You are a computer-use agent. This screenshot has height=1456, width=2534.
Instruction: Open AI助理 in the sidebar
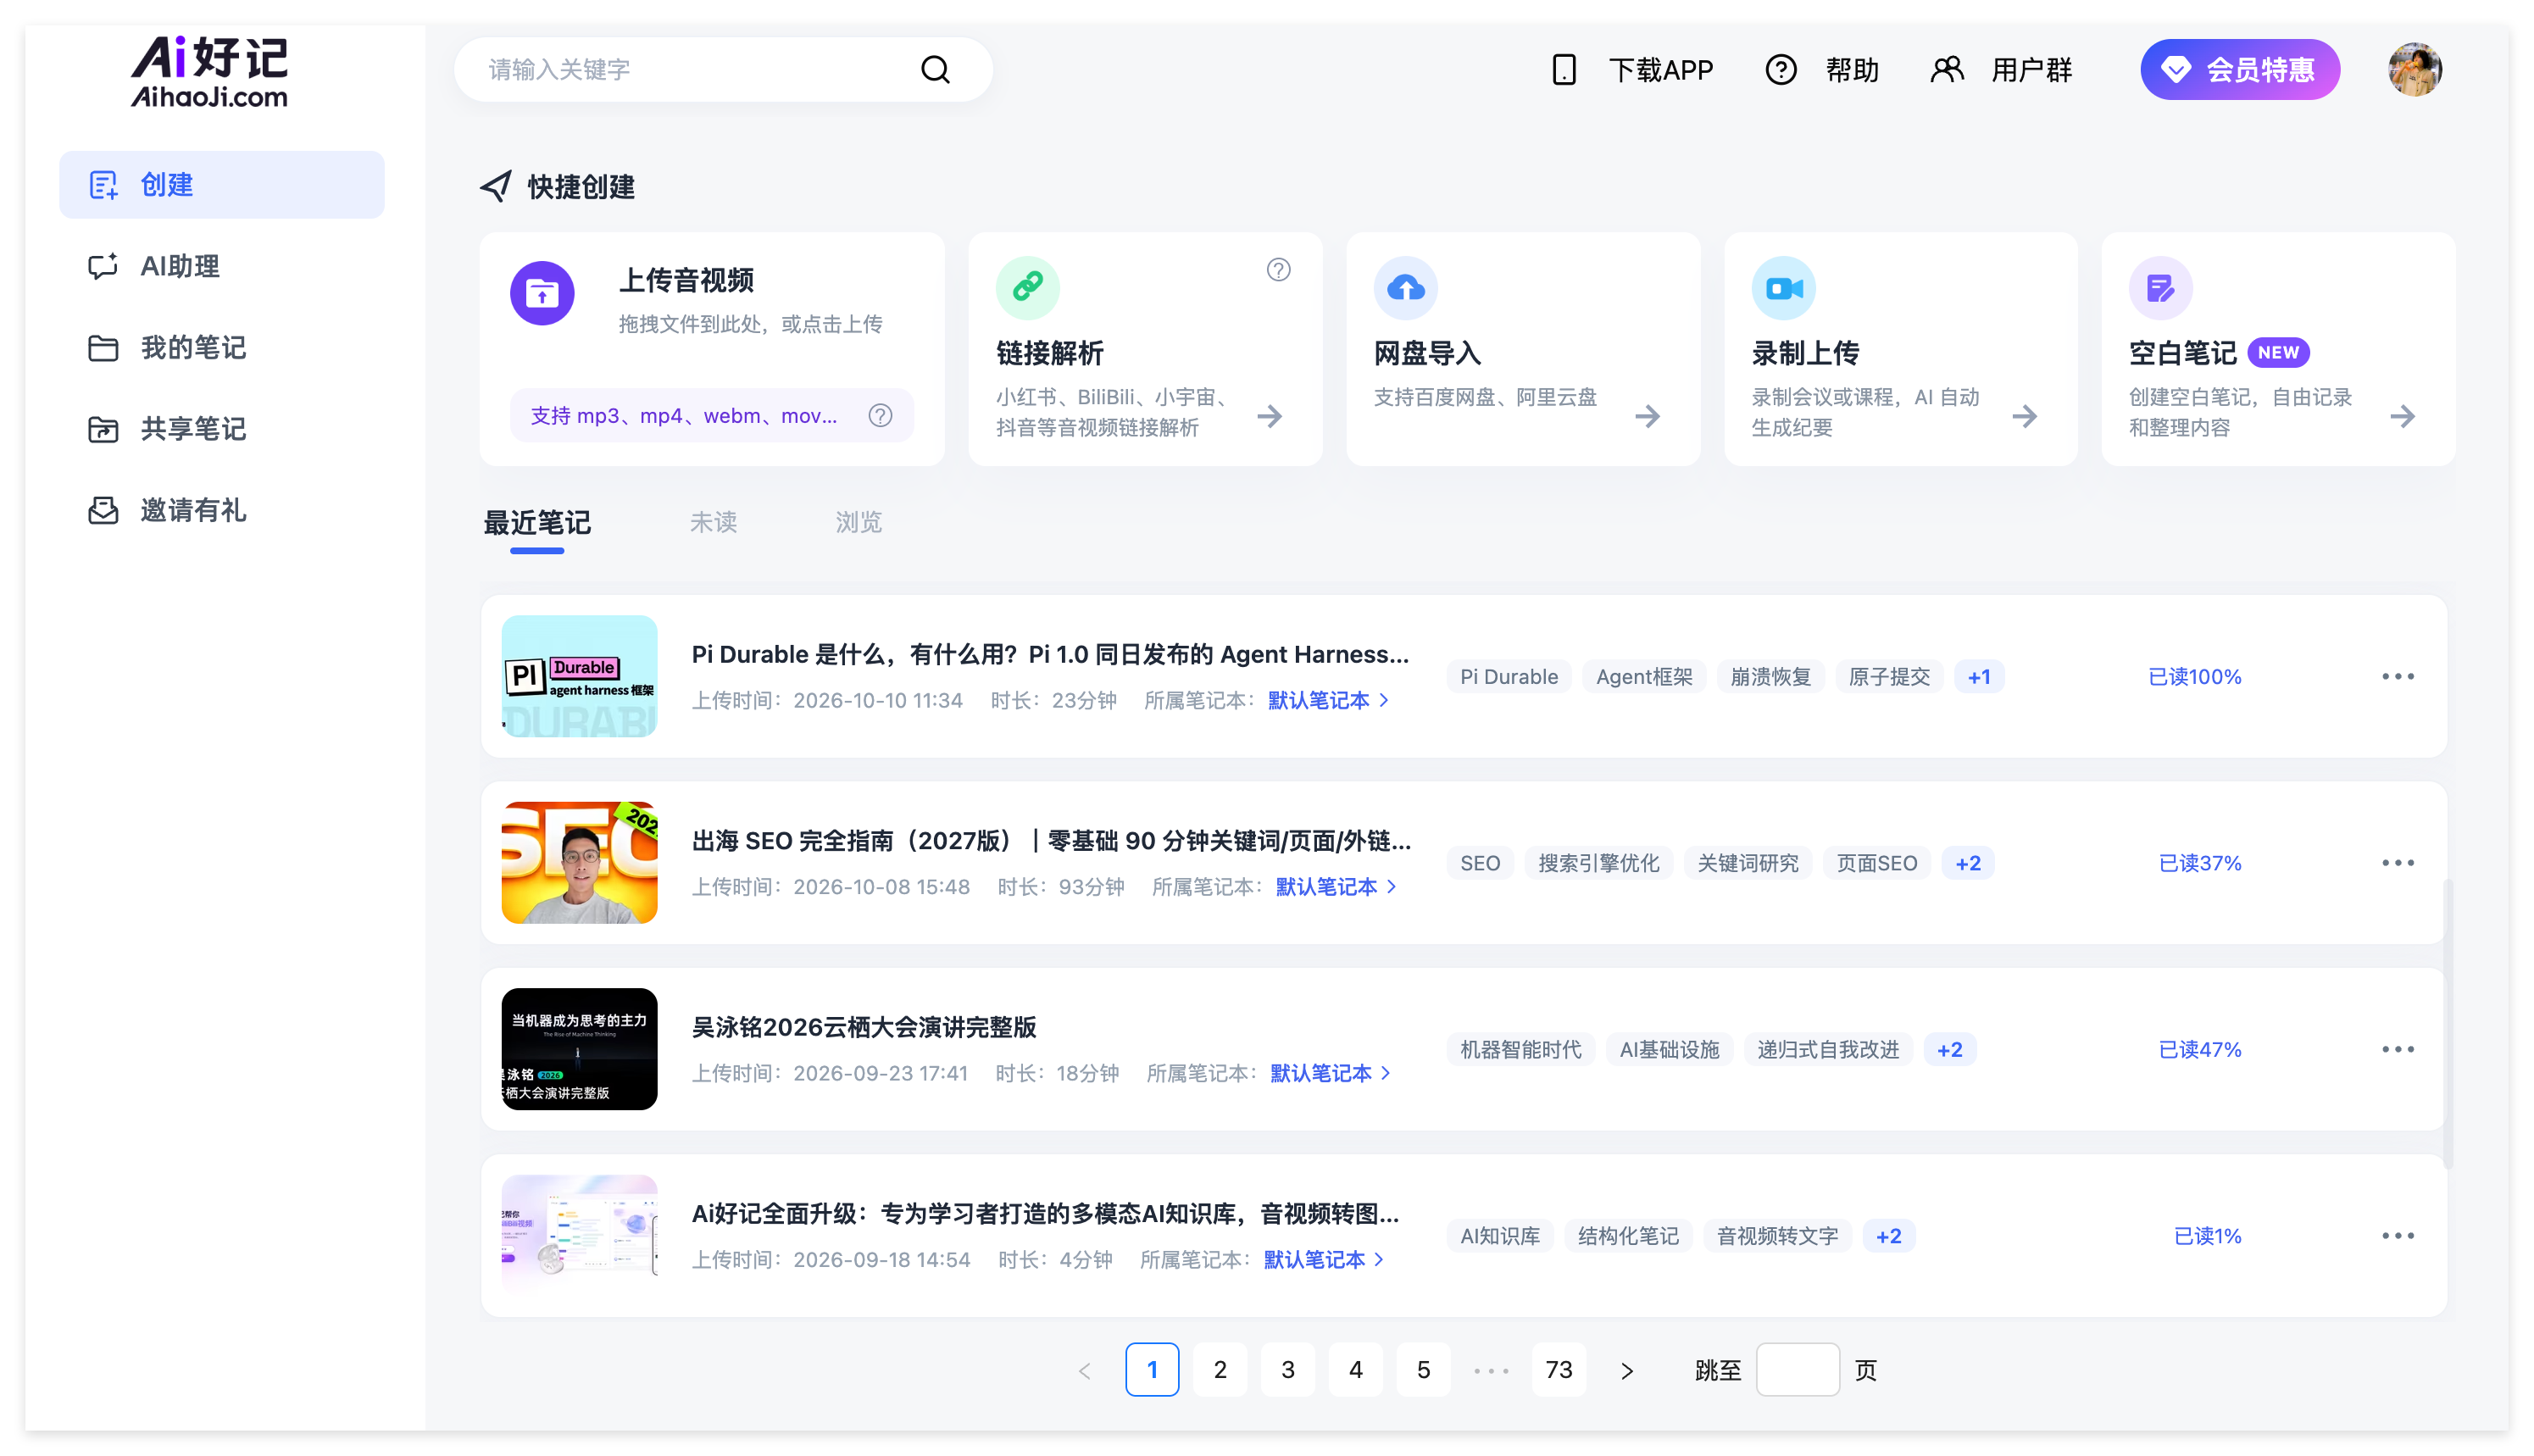click(222, 266)
